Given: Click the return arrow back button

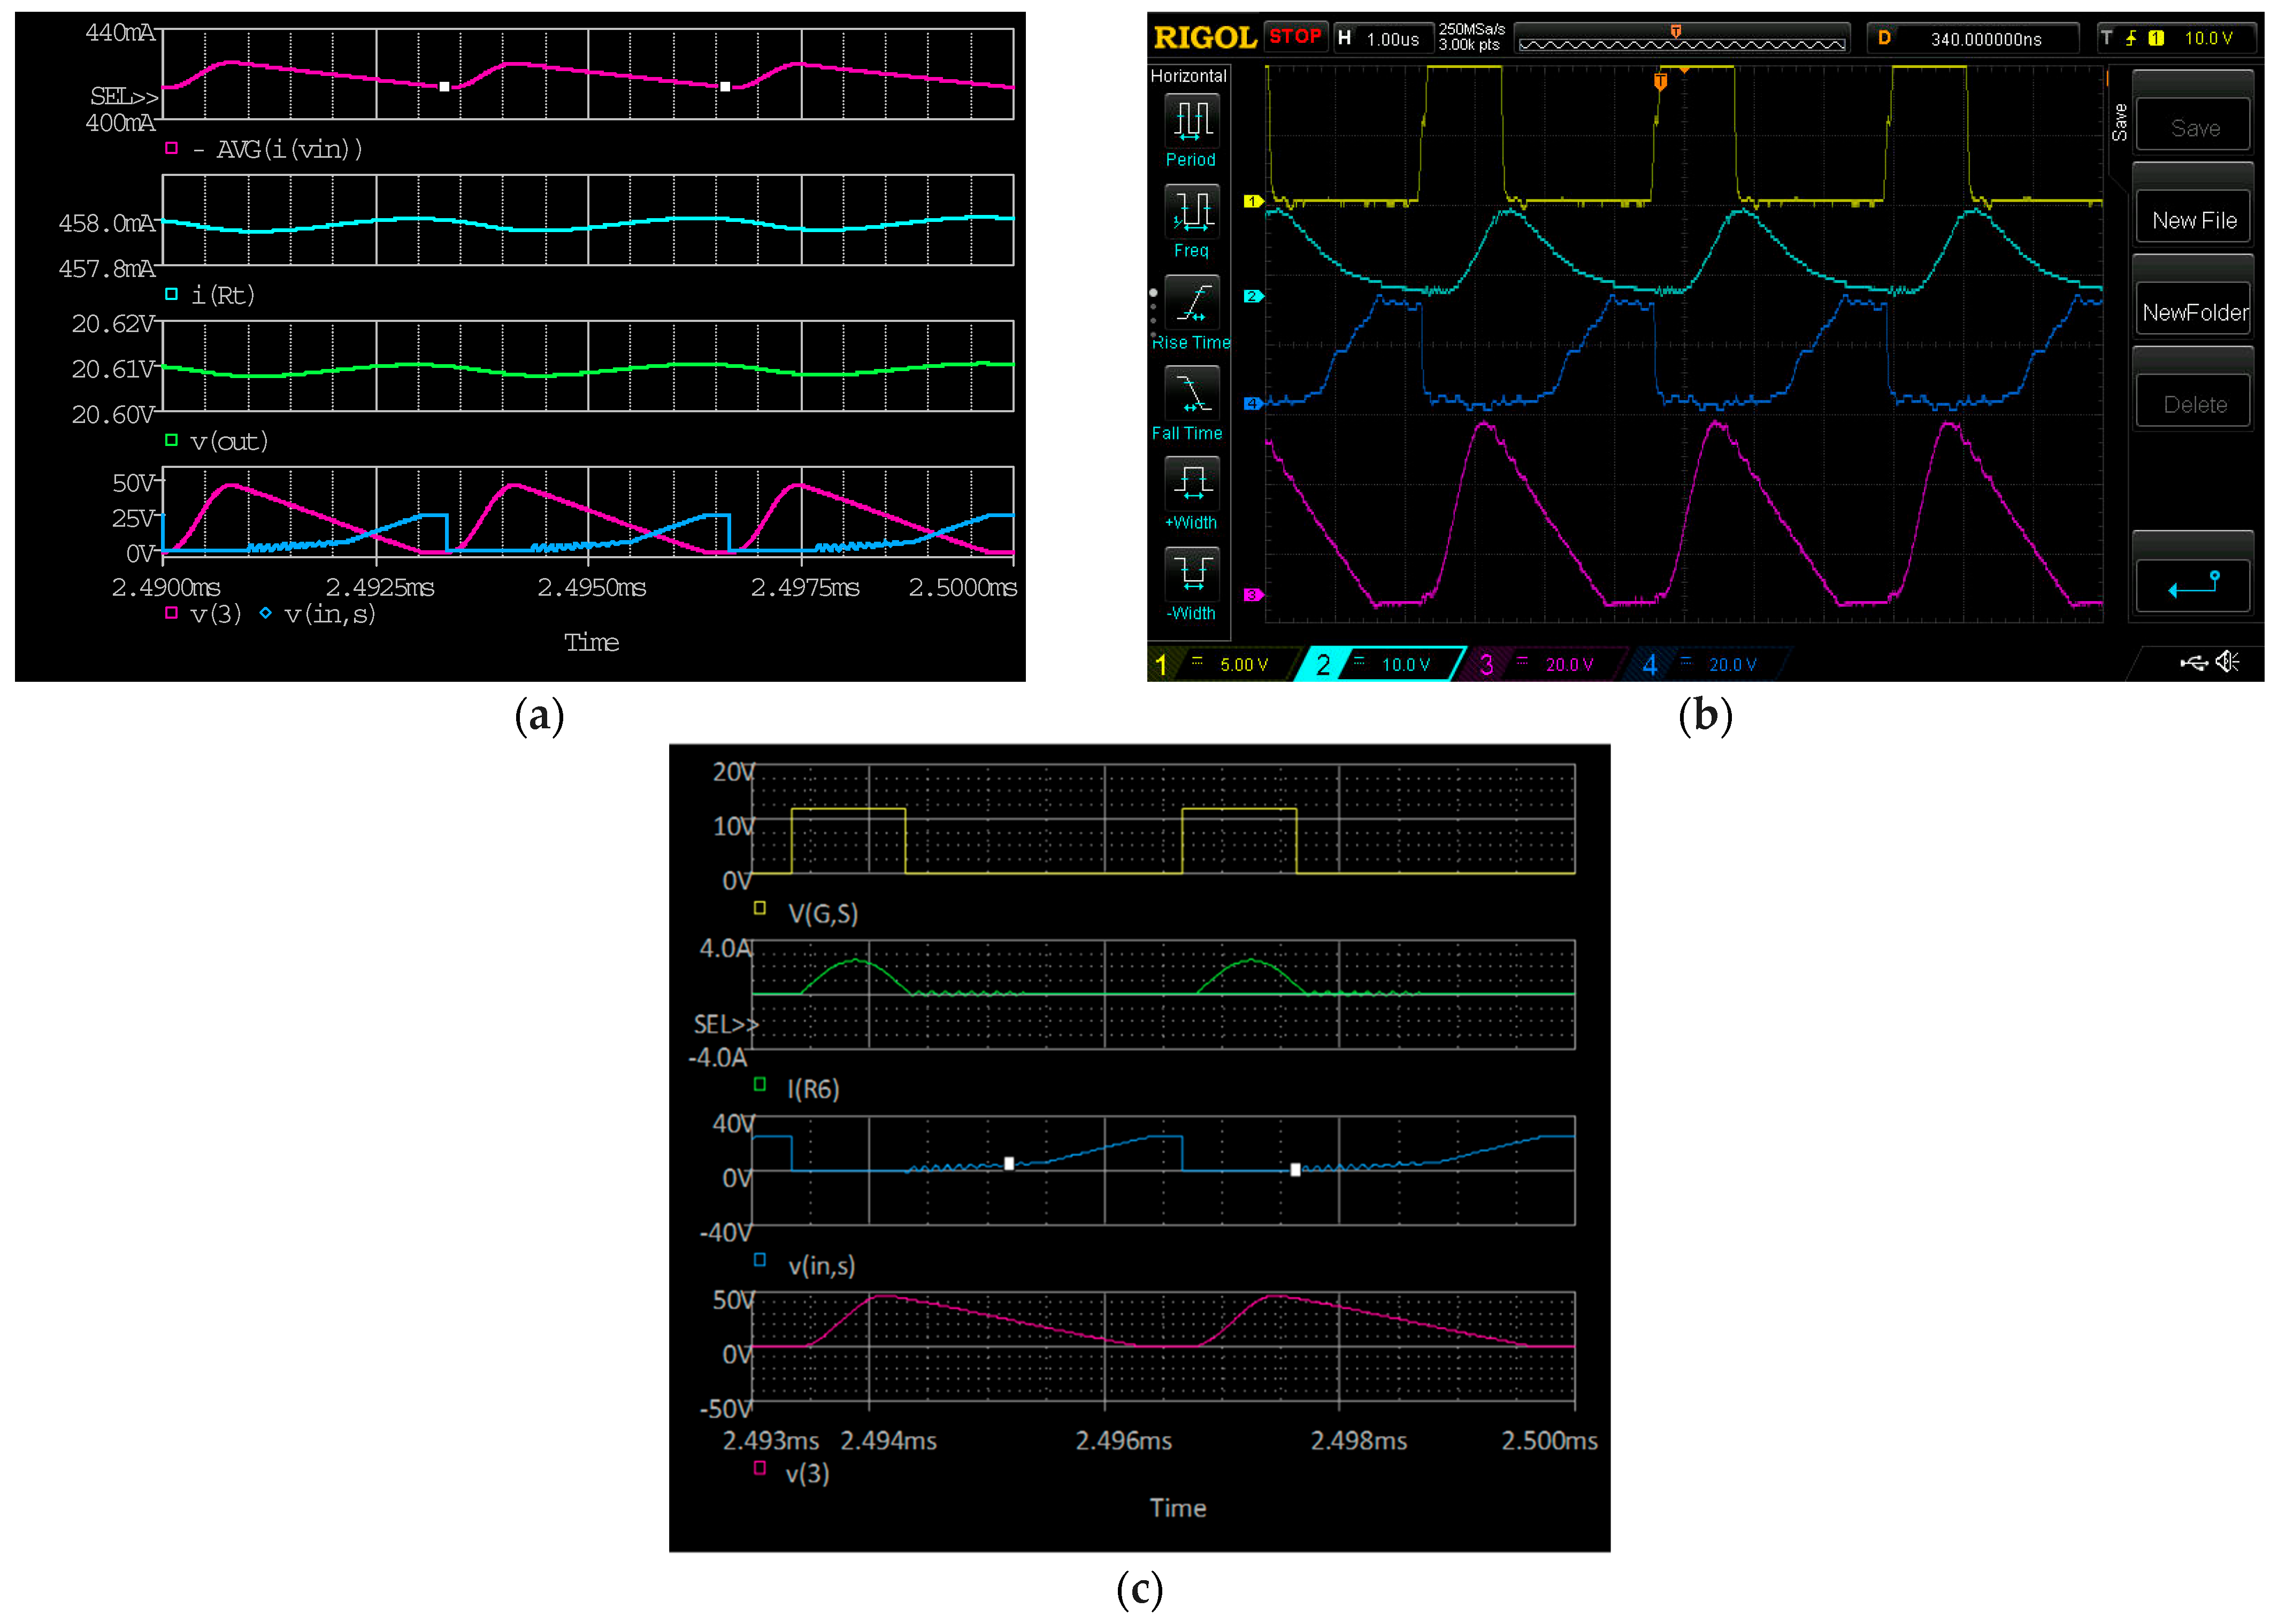Looking at the screenshot, I should pyautogui.click(x=2193, y=585).
